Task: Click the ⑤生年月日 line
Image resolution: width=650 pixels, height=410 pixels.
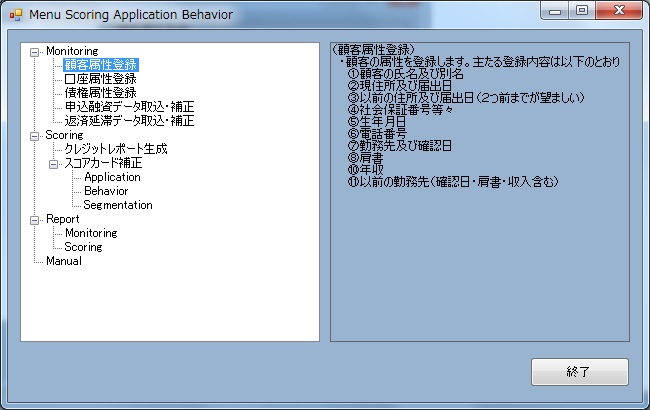Action: pyautogui.click(x=376, y=122)
